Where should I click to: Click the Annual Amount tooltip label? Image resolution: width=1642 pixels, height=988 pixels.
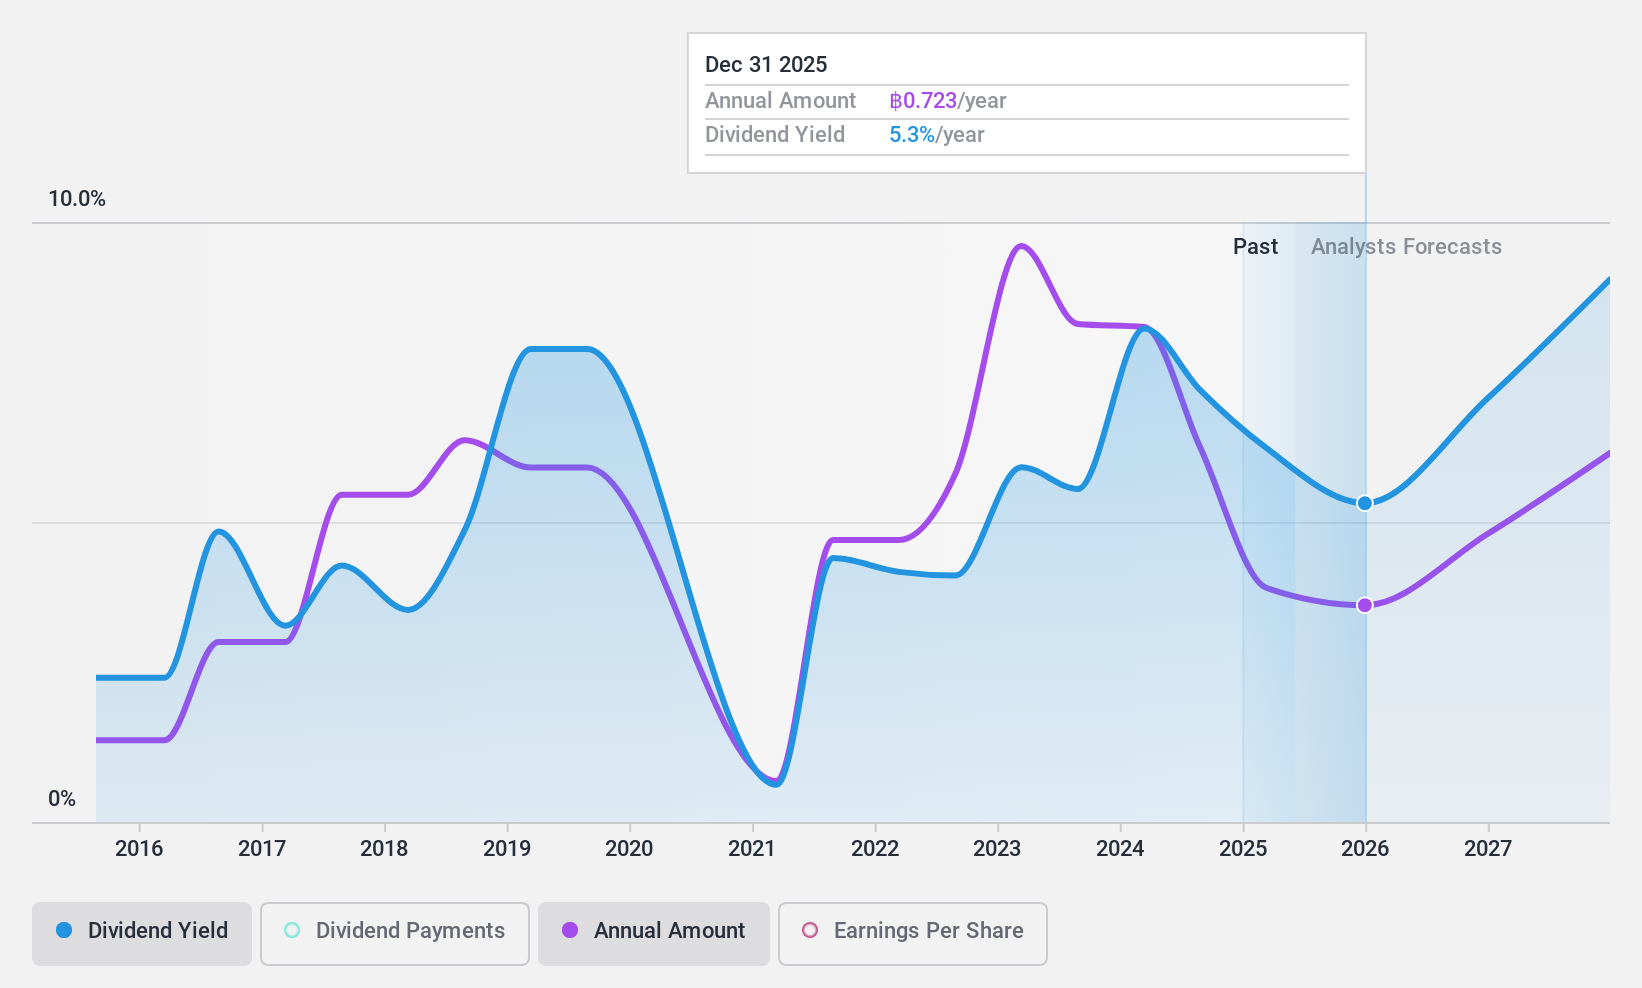click(780, 101)
